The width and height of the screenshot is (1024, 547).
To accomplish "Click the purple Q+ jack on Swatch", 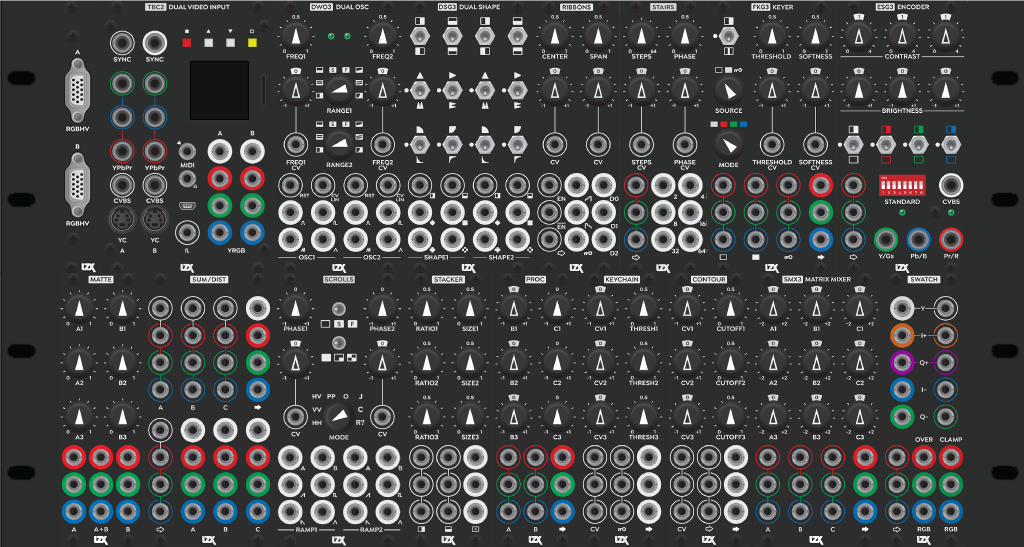I will click(x=902, y=362).
